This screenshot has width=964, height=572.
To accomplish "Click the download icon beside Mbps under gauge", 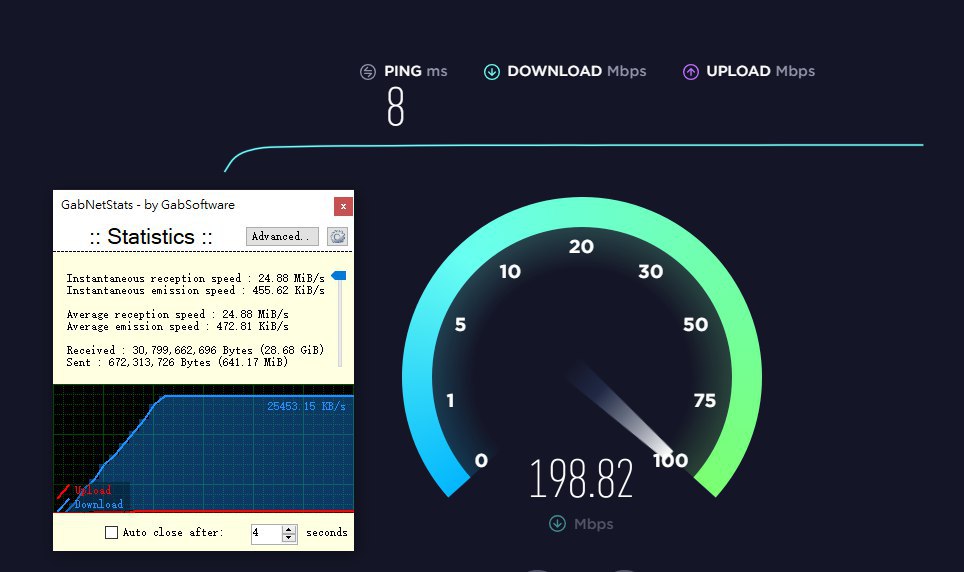I will coord(557,524).
